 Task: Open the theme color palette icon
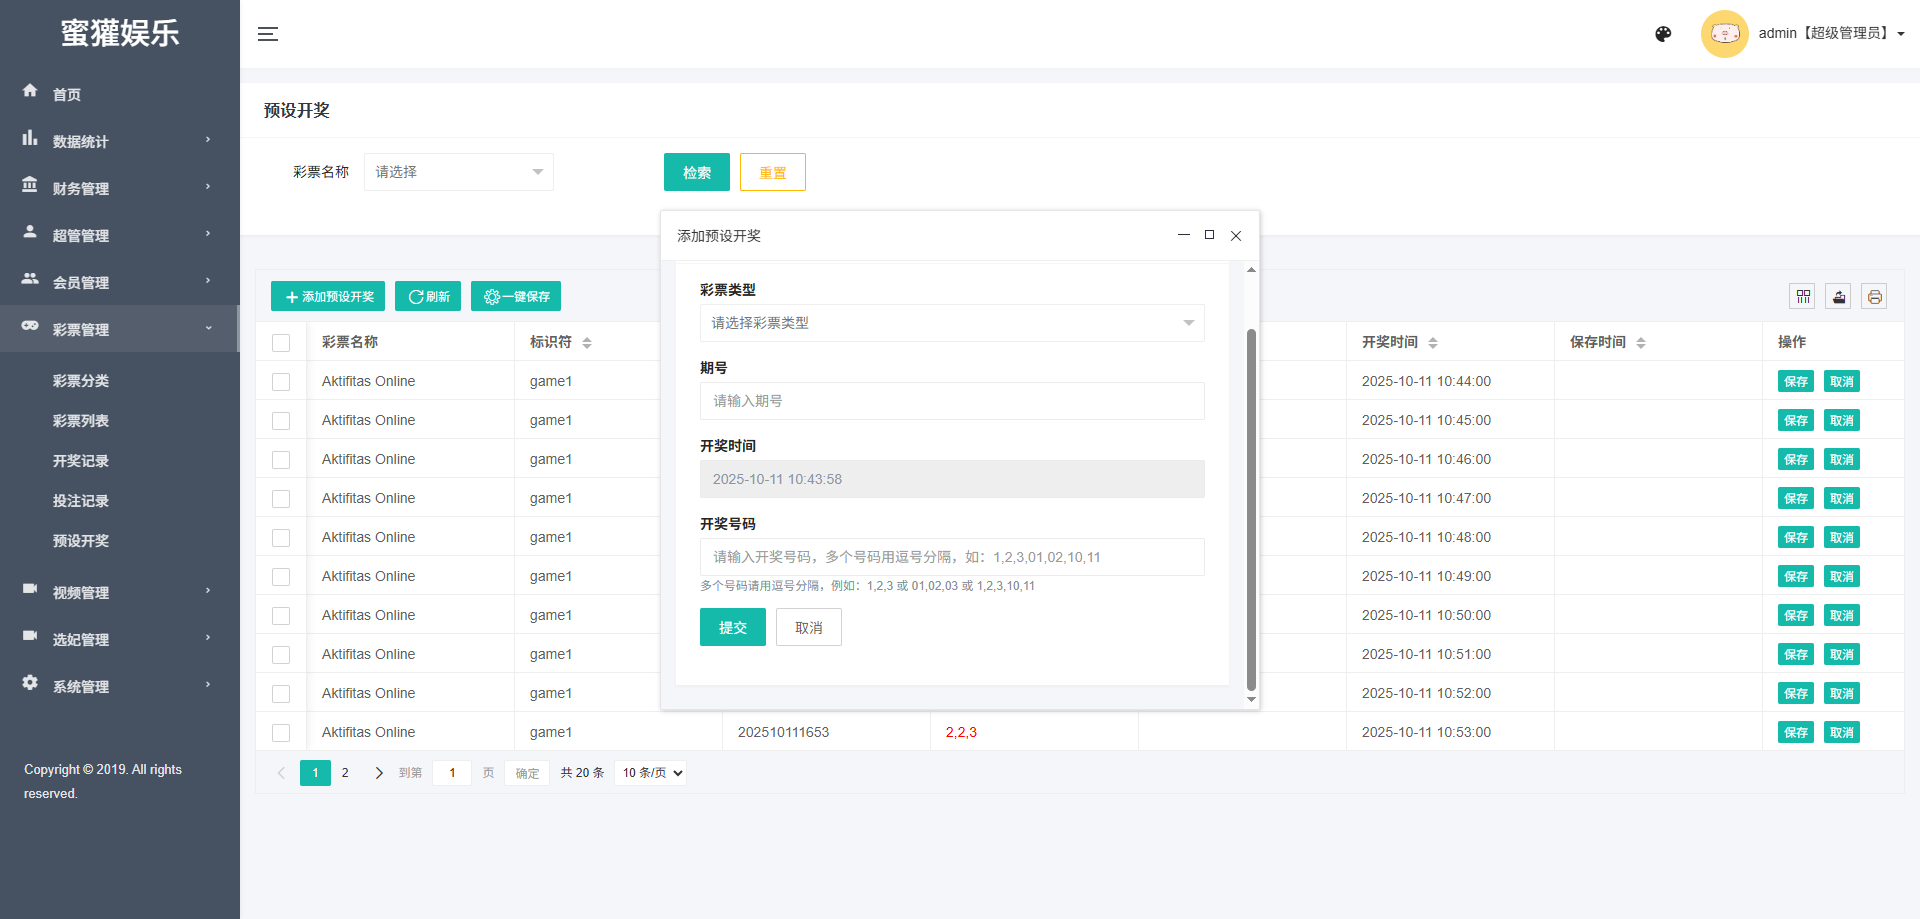point(1663,34)
